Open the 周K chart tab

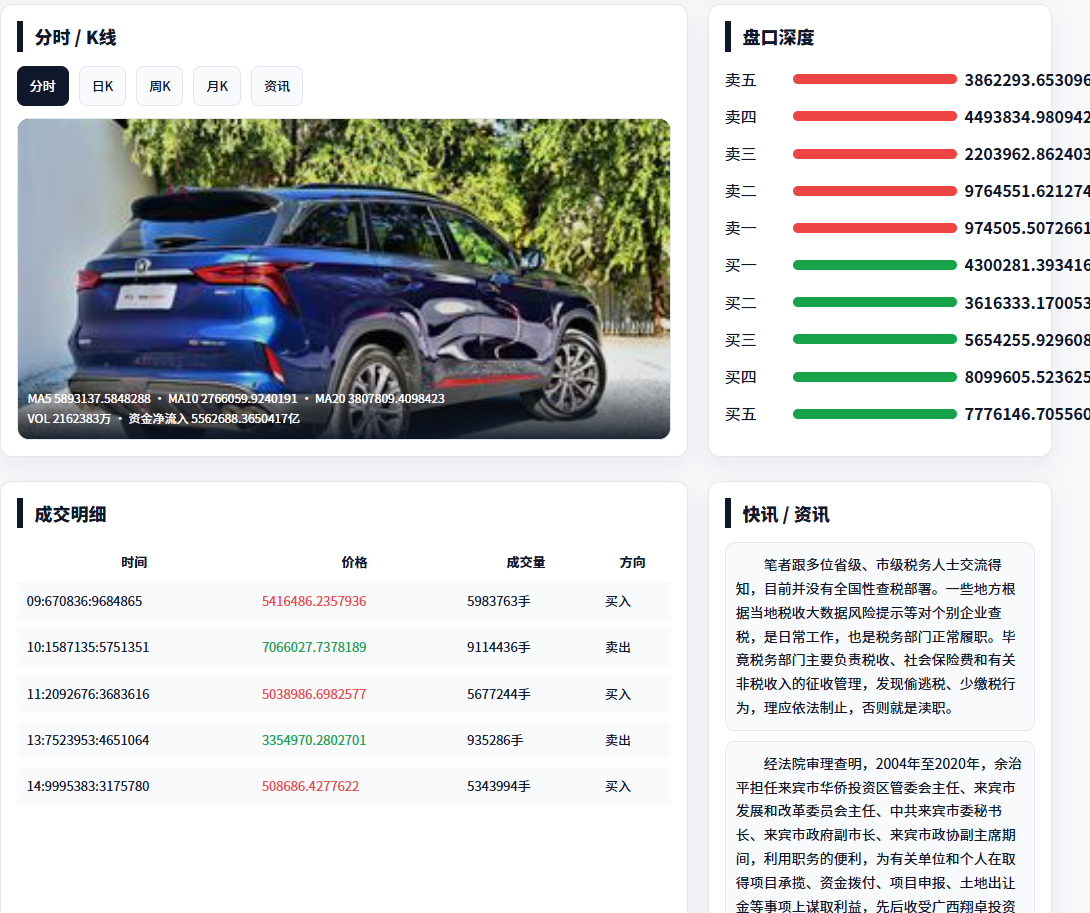click(x=159, y=86)
